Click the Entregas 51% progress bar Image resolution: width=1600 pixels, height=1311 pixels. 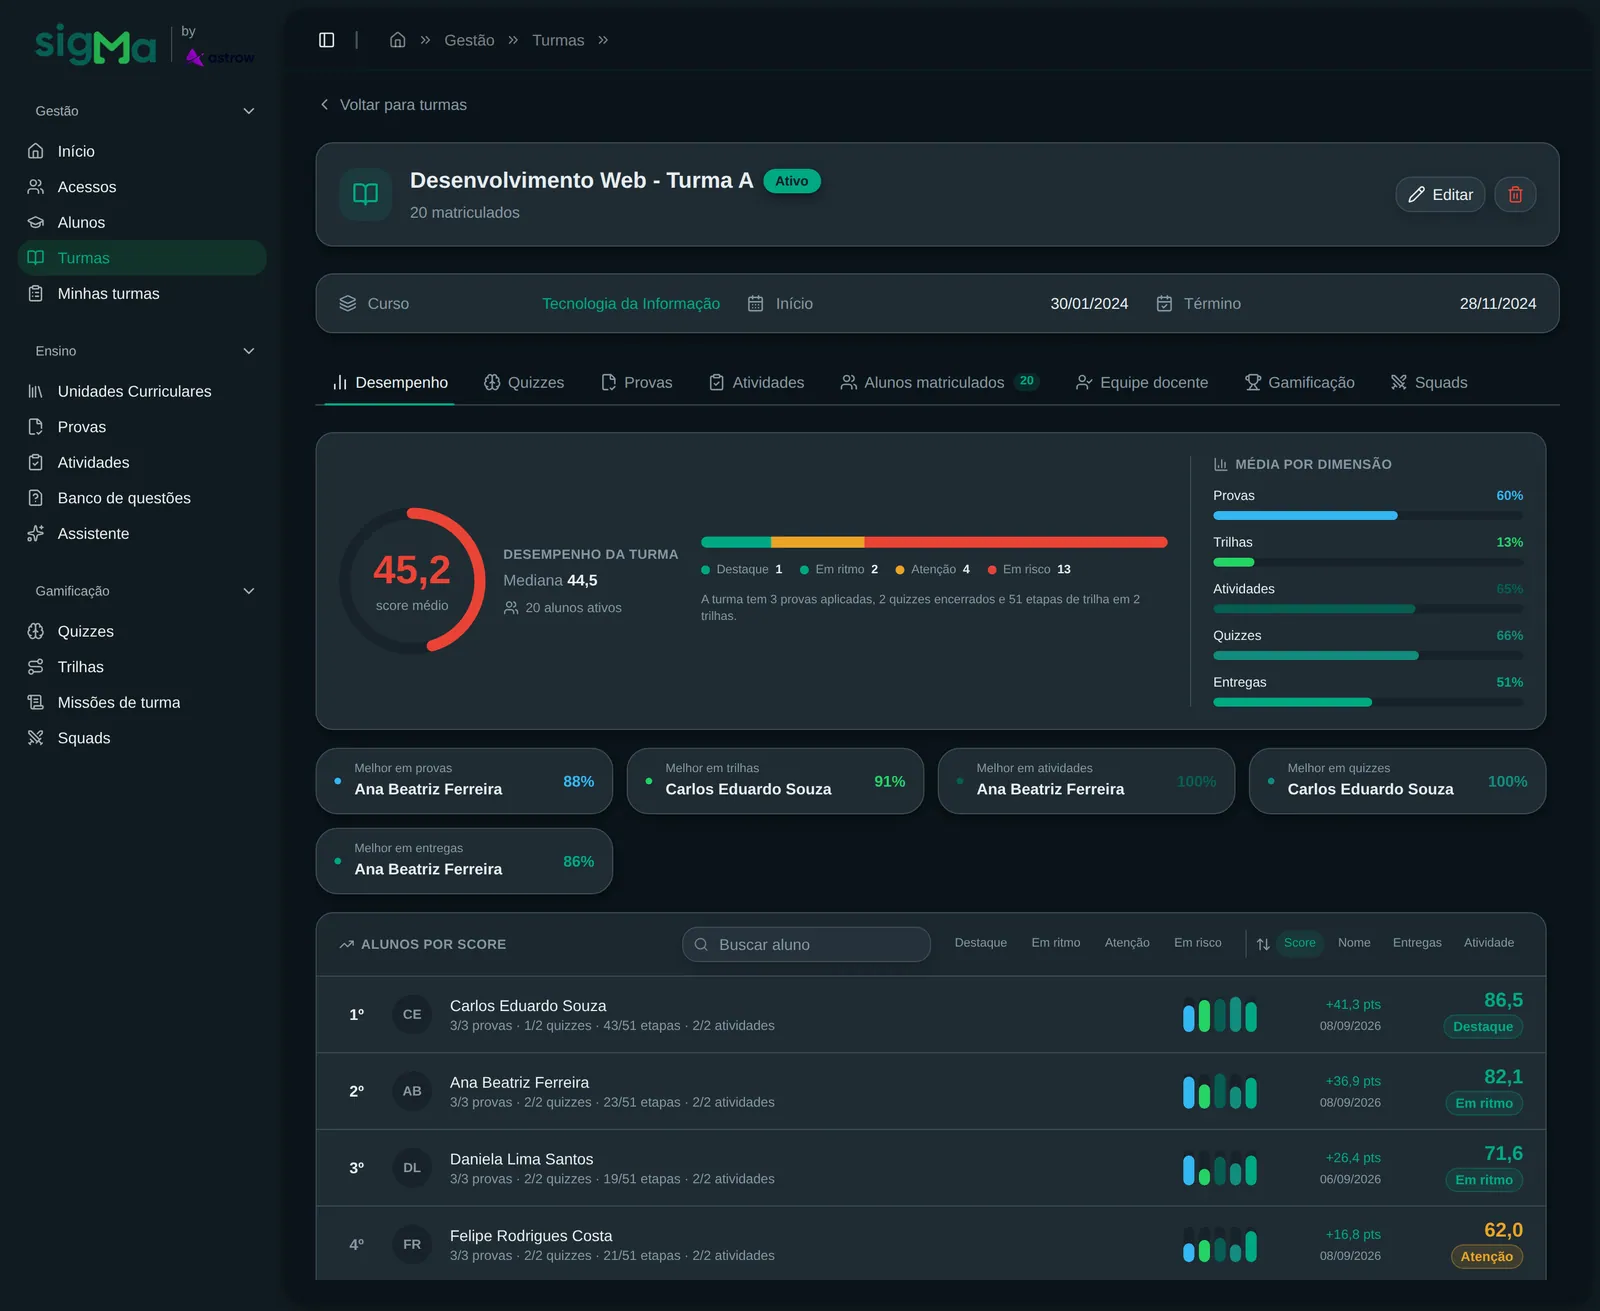pos(1367,702)
